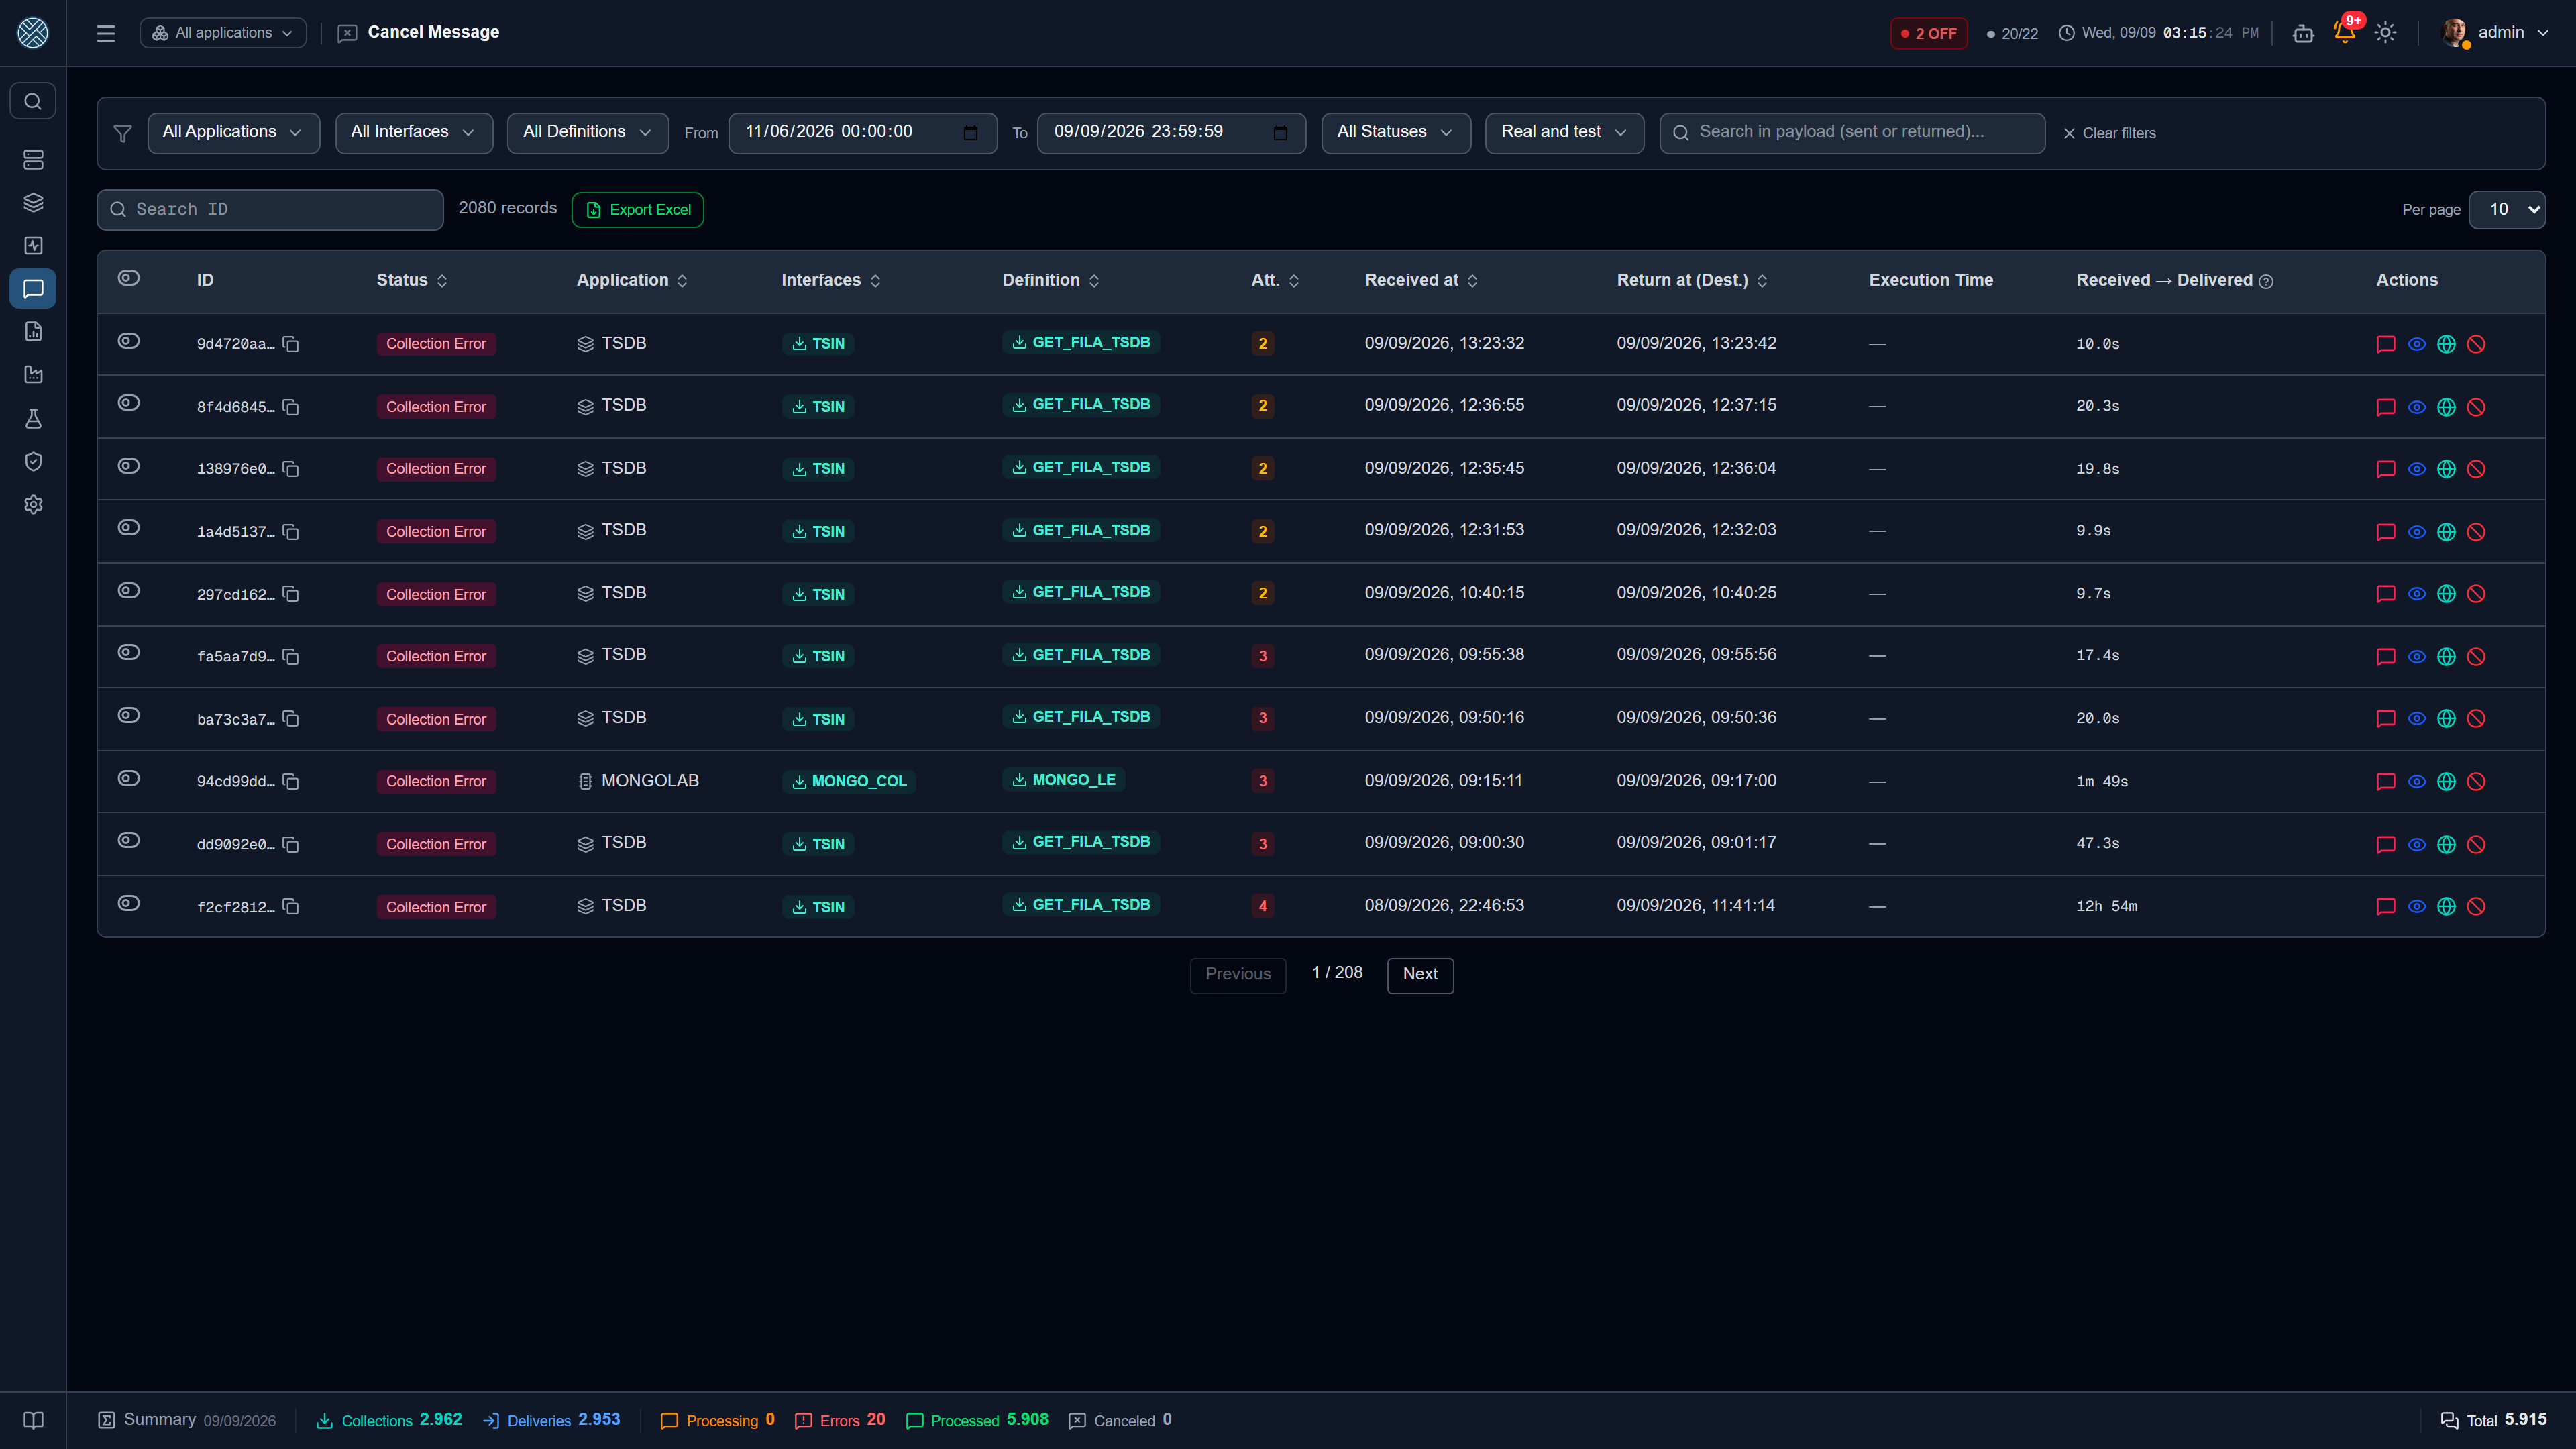2576x1449 pixels.
Task: Sort by the Definition column
Action: (x=1051, y=281)
